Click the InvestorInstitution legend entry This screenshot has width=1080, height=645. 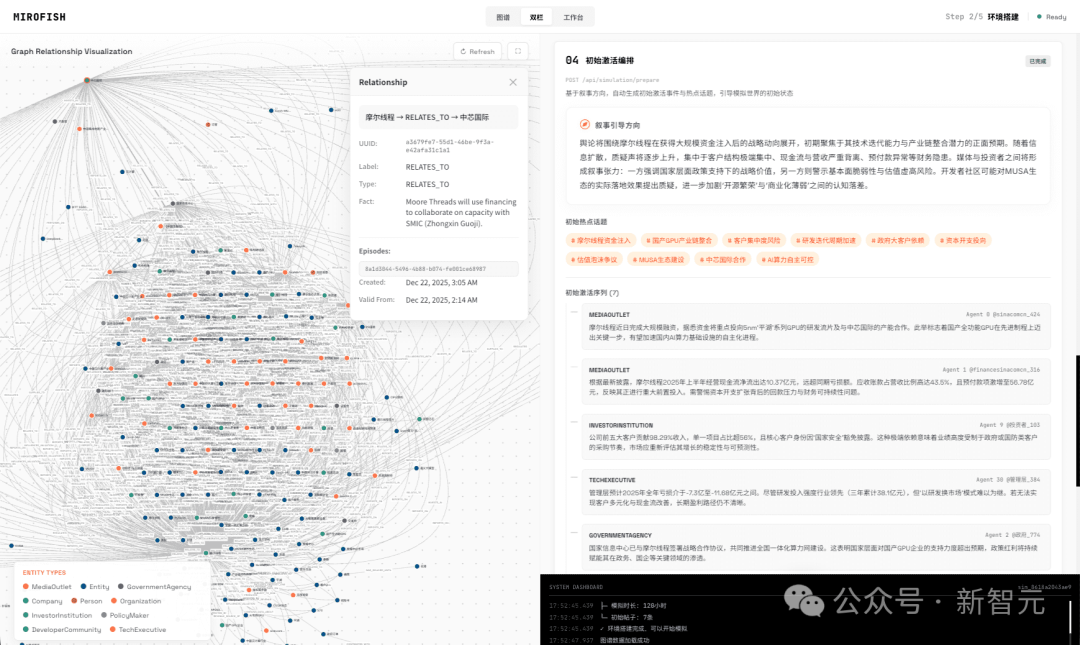(62, 615)
